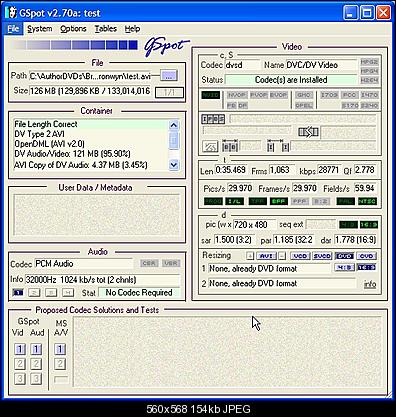Image resolution: width=396 pixels, height=417 pixels.
Task: Click the audio CBR indicator
Action: [149, 263]
